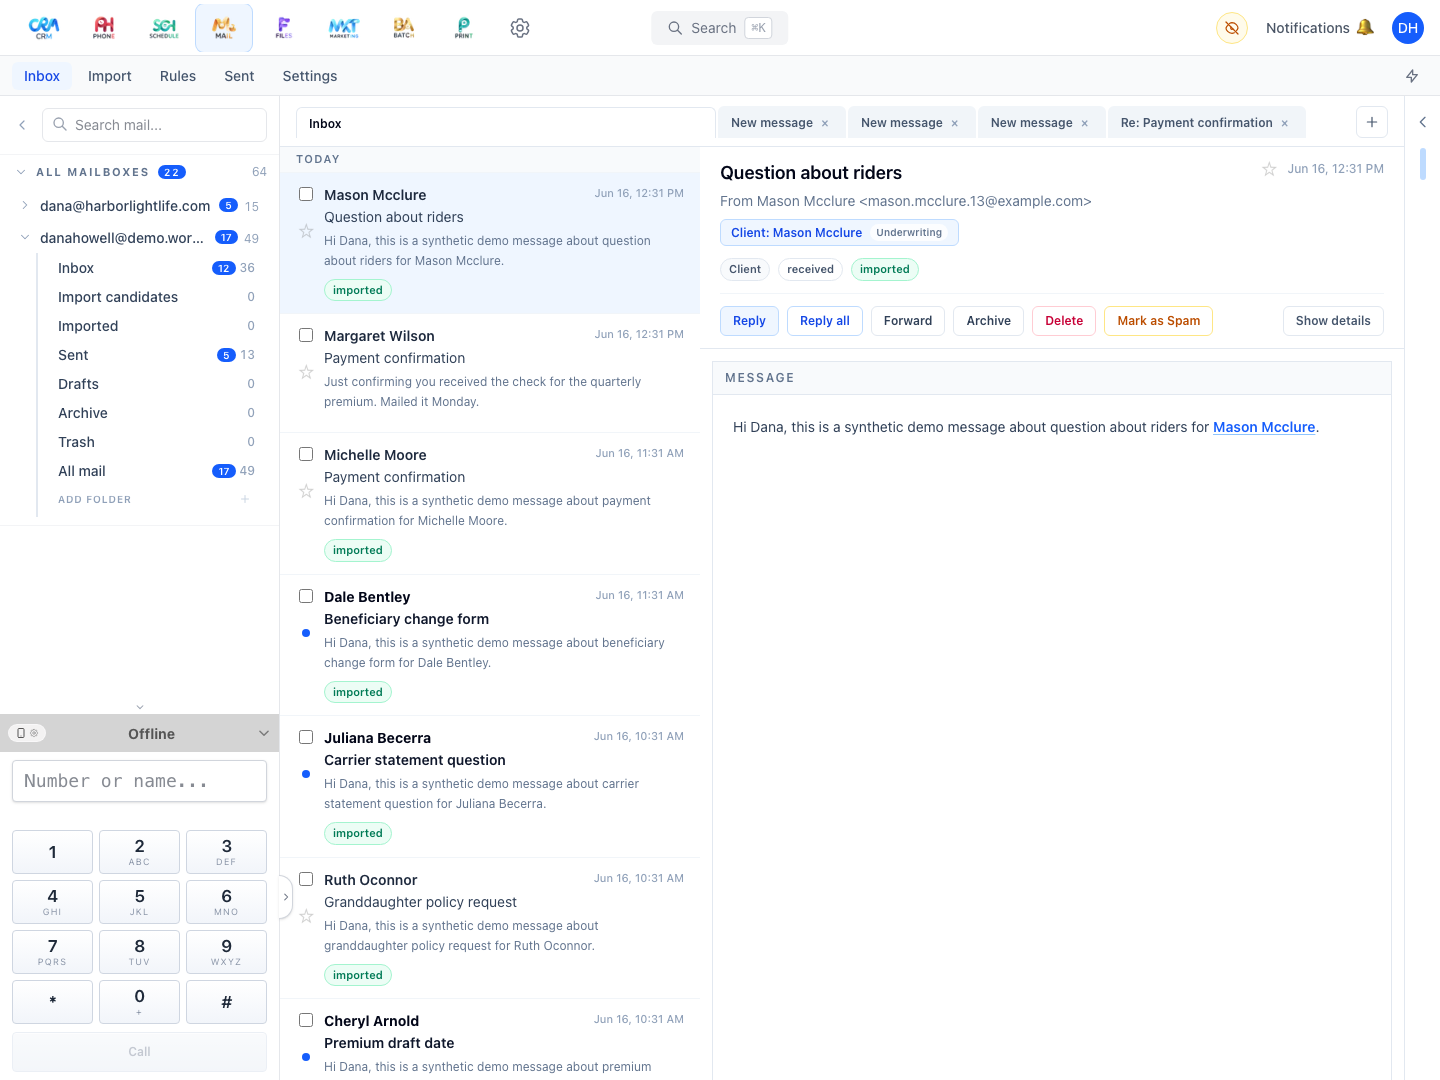Click the right panel collapse chevron

click(1422, 122)
